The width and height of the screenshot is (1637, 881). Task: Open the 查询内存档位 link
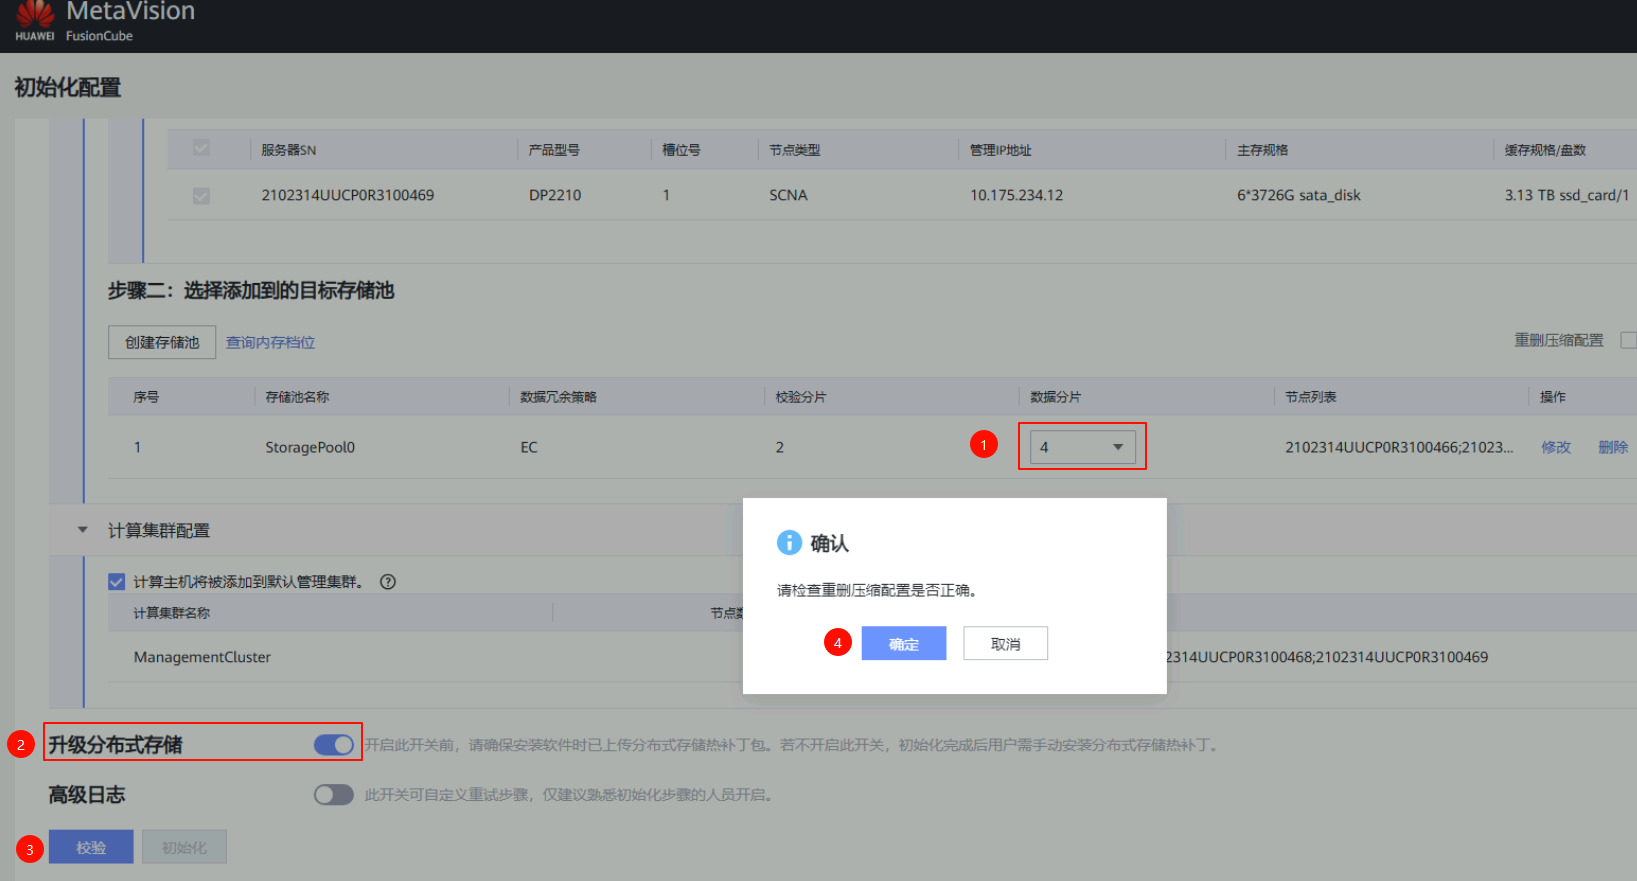[x=270, y=342]
